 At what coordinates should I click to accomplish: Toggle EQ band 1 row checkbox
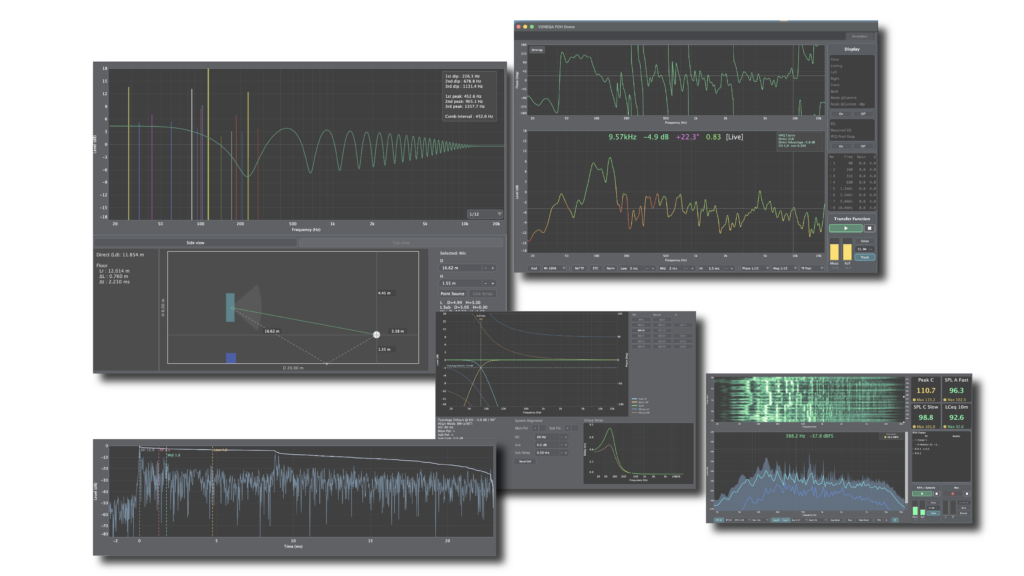830,163
